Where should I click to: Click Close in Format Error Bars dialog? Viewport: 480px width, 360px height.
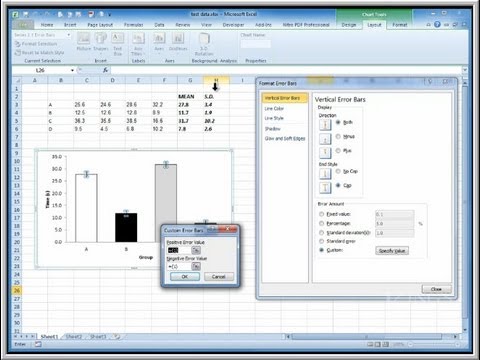437,289
